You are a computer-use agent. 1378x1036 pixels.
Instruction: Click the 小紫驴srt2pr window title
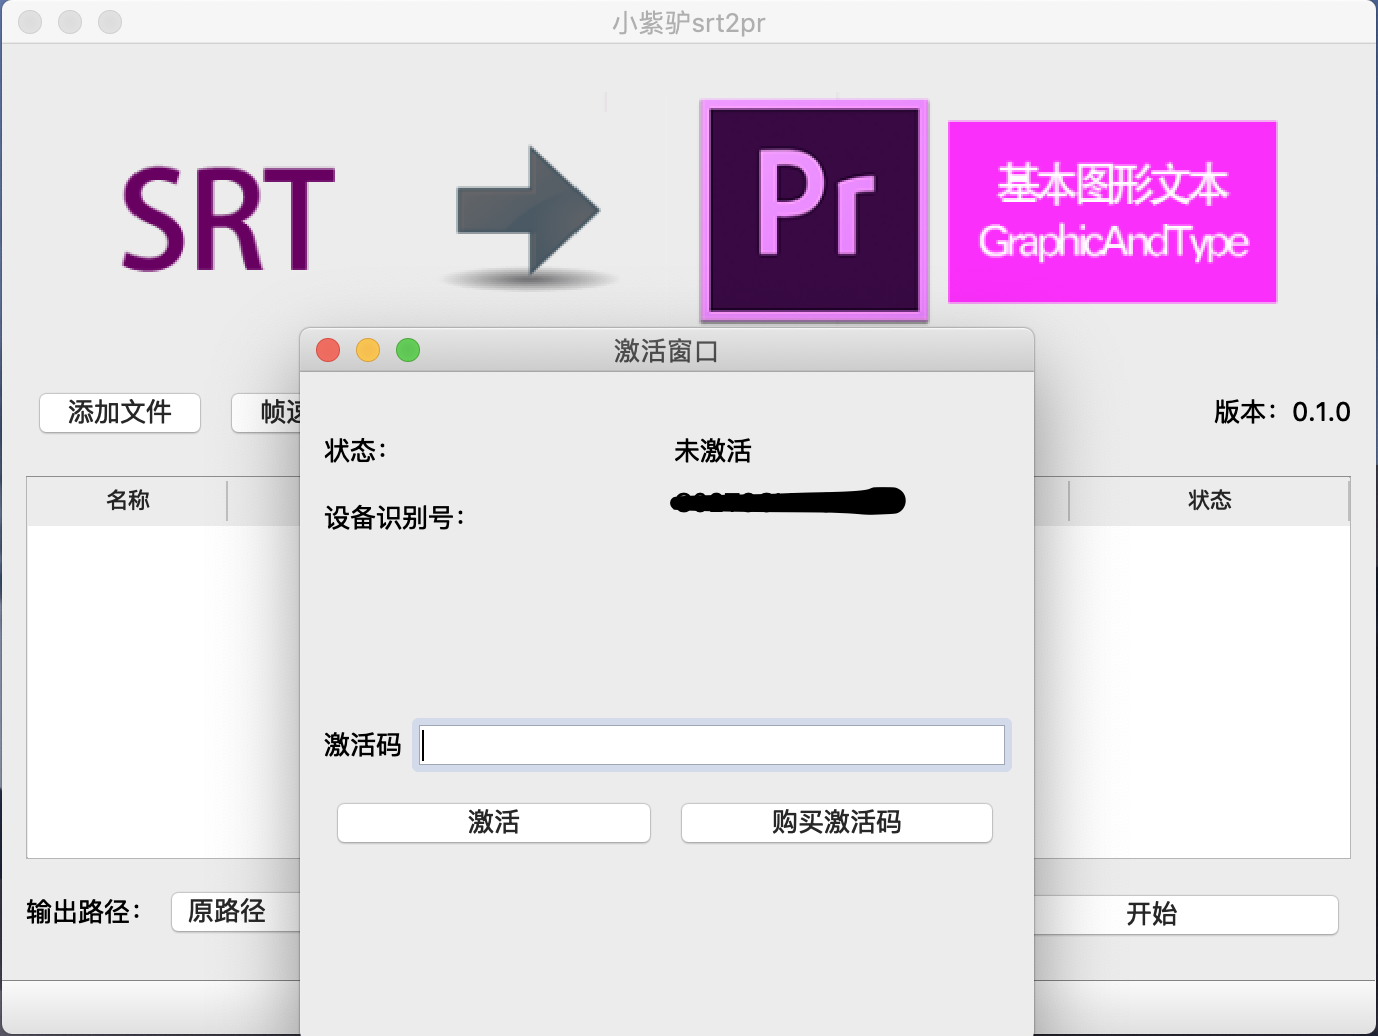[x=689, y=22]
